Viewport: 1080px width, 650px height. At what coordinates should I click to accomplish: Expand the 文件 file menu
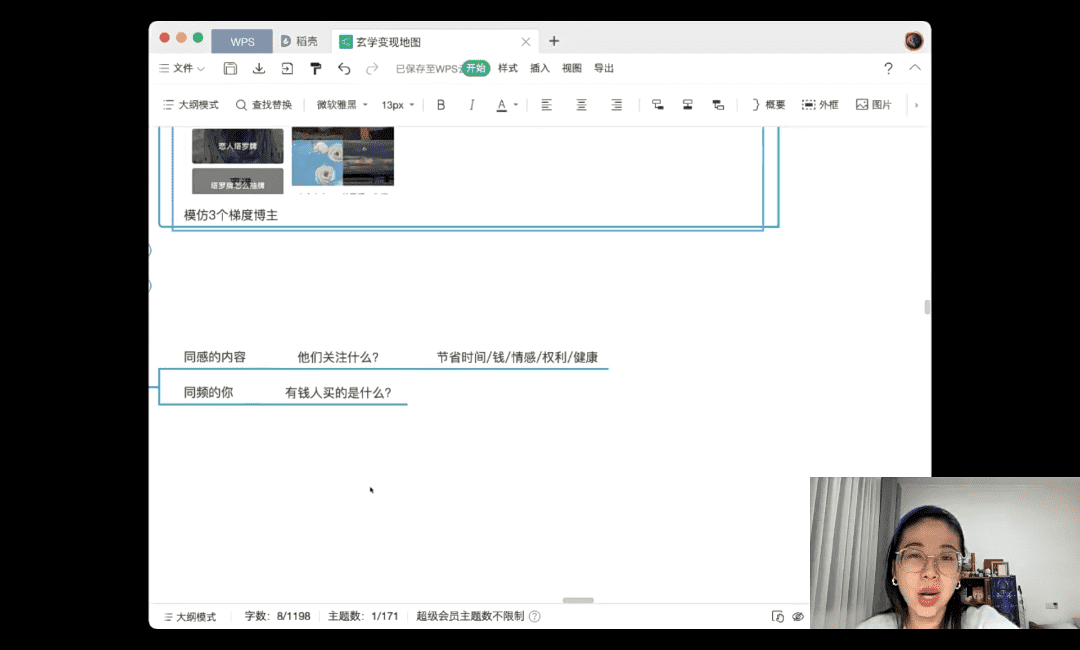point(182,69)
